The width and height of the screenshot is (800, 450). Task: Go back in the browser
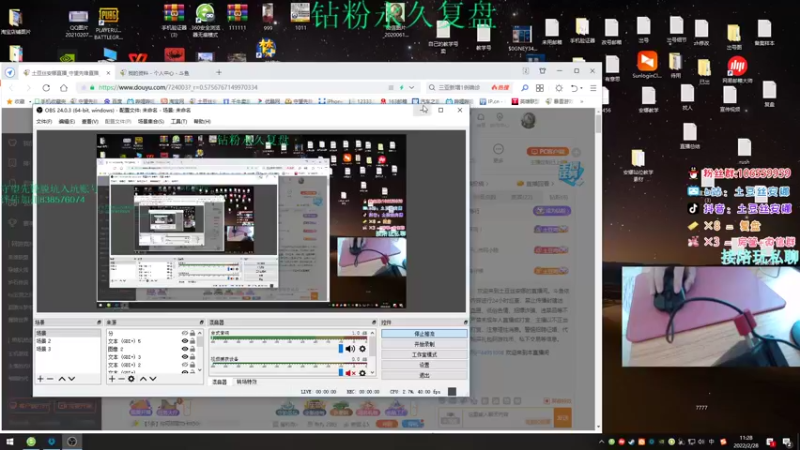point(11,88)
